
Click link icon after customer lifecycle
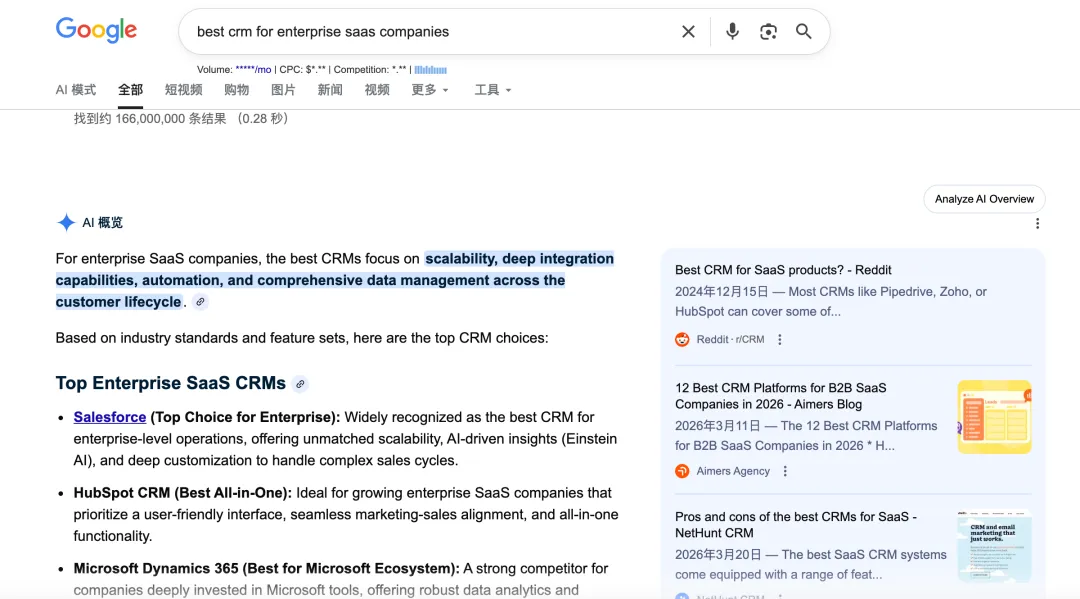[200, 302]
